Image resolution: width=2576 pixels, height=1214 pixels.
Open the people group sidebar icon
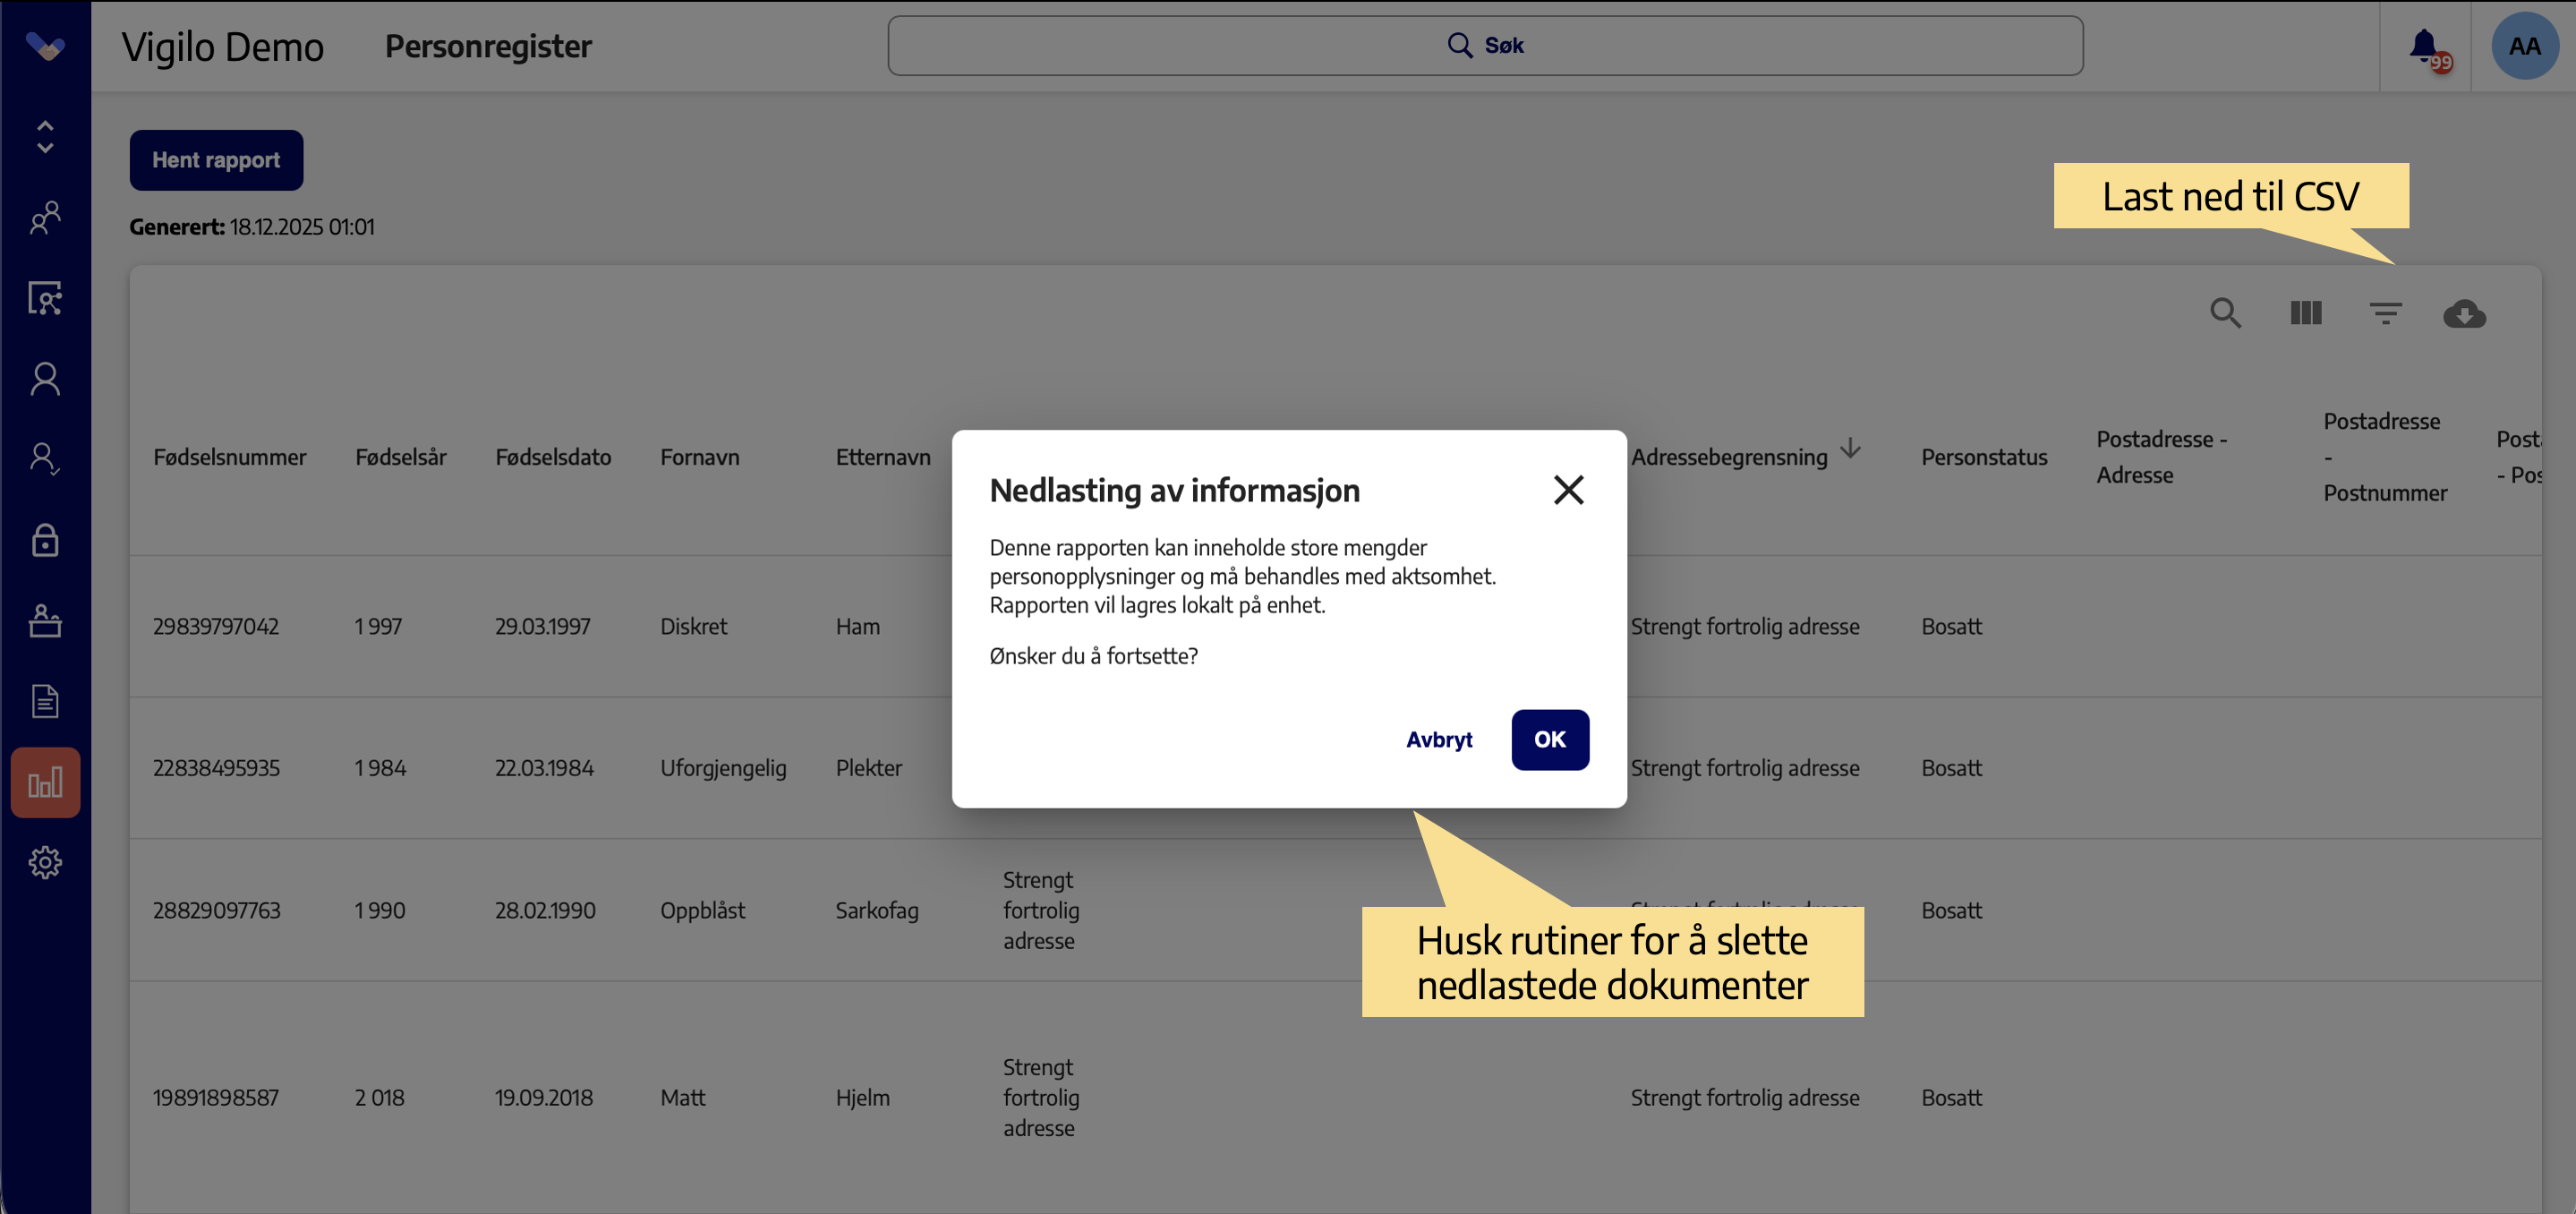[45, 217]
